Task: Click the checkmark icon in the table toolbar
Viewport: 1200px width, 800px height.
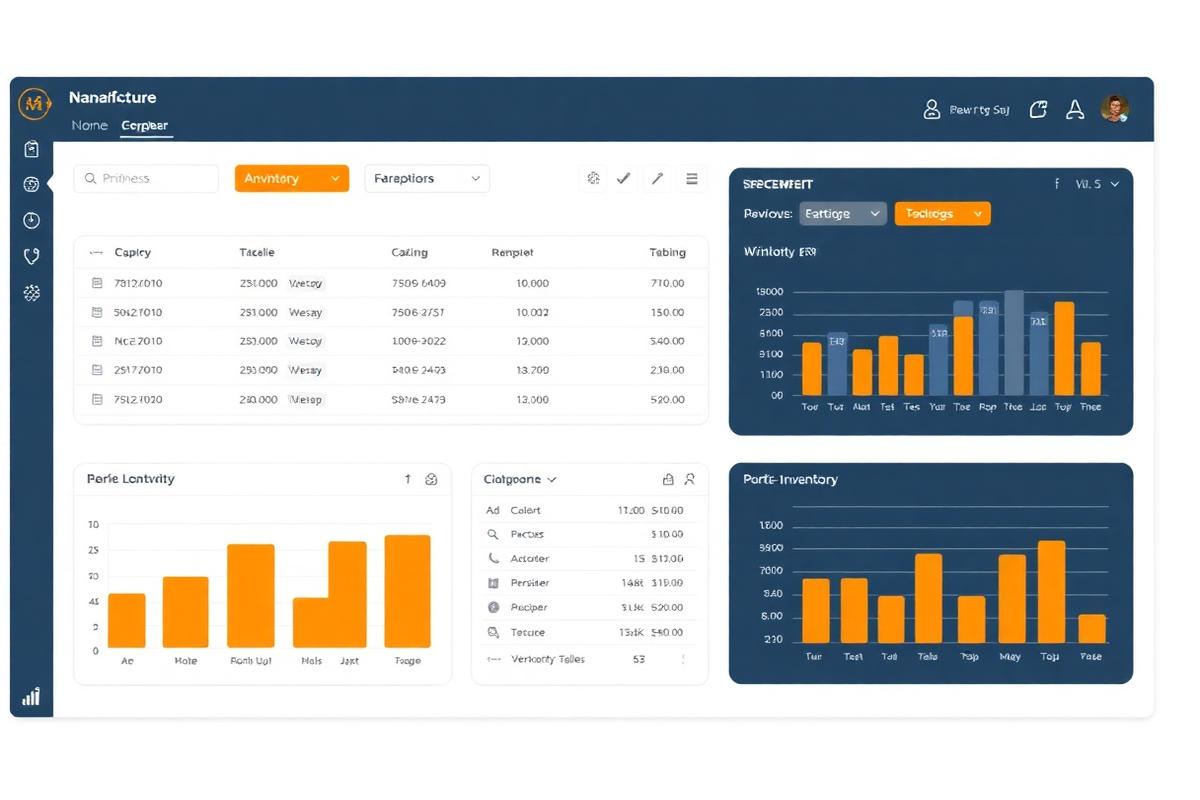Action: [624, 178]
